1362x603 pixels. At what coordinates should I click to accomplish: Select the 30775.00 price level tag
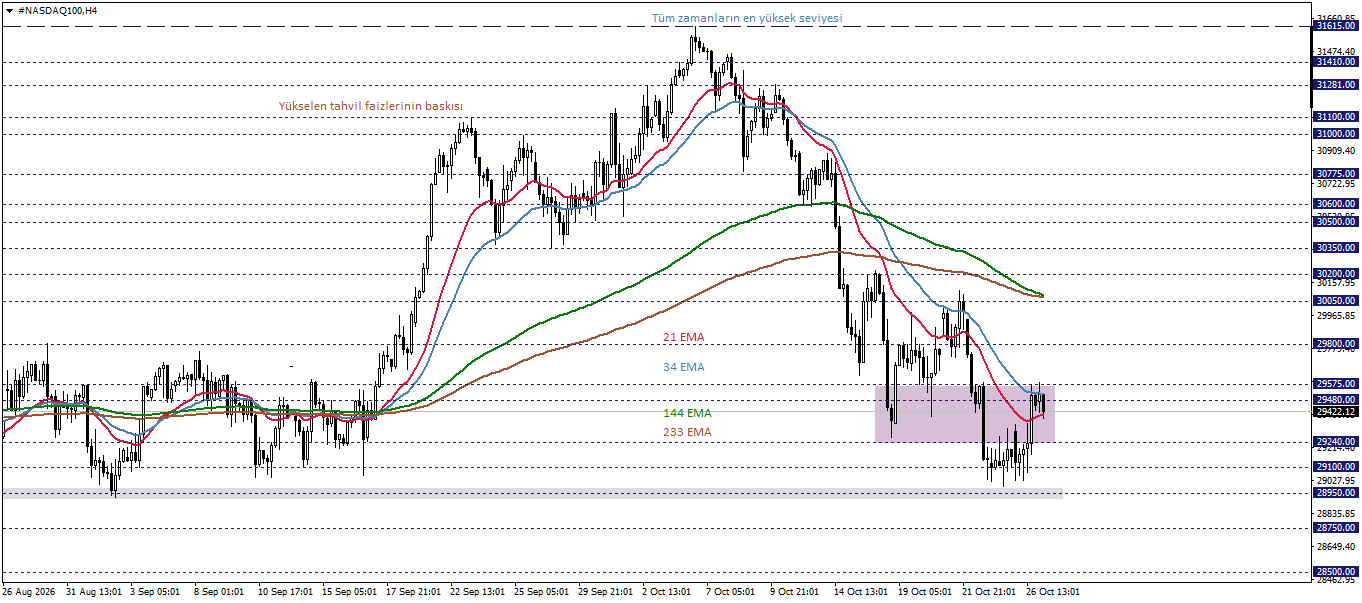point(1335,174)
